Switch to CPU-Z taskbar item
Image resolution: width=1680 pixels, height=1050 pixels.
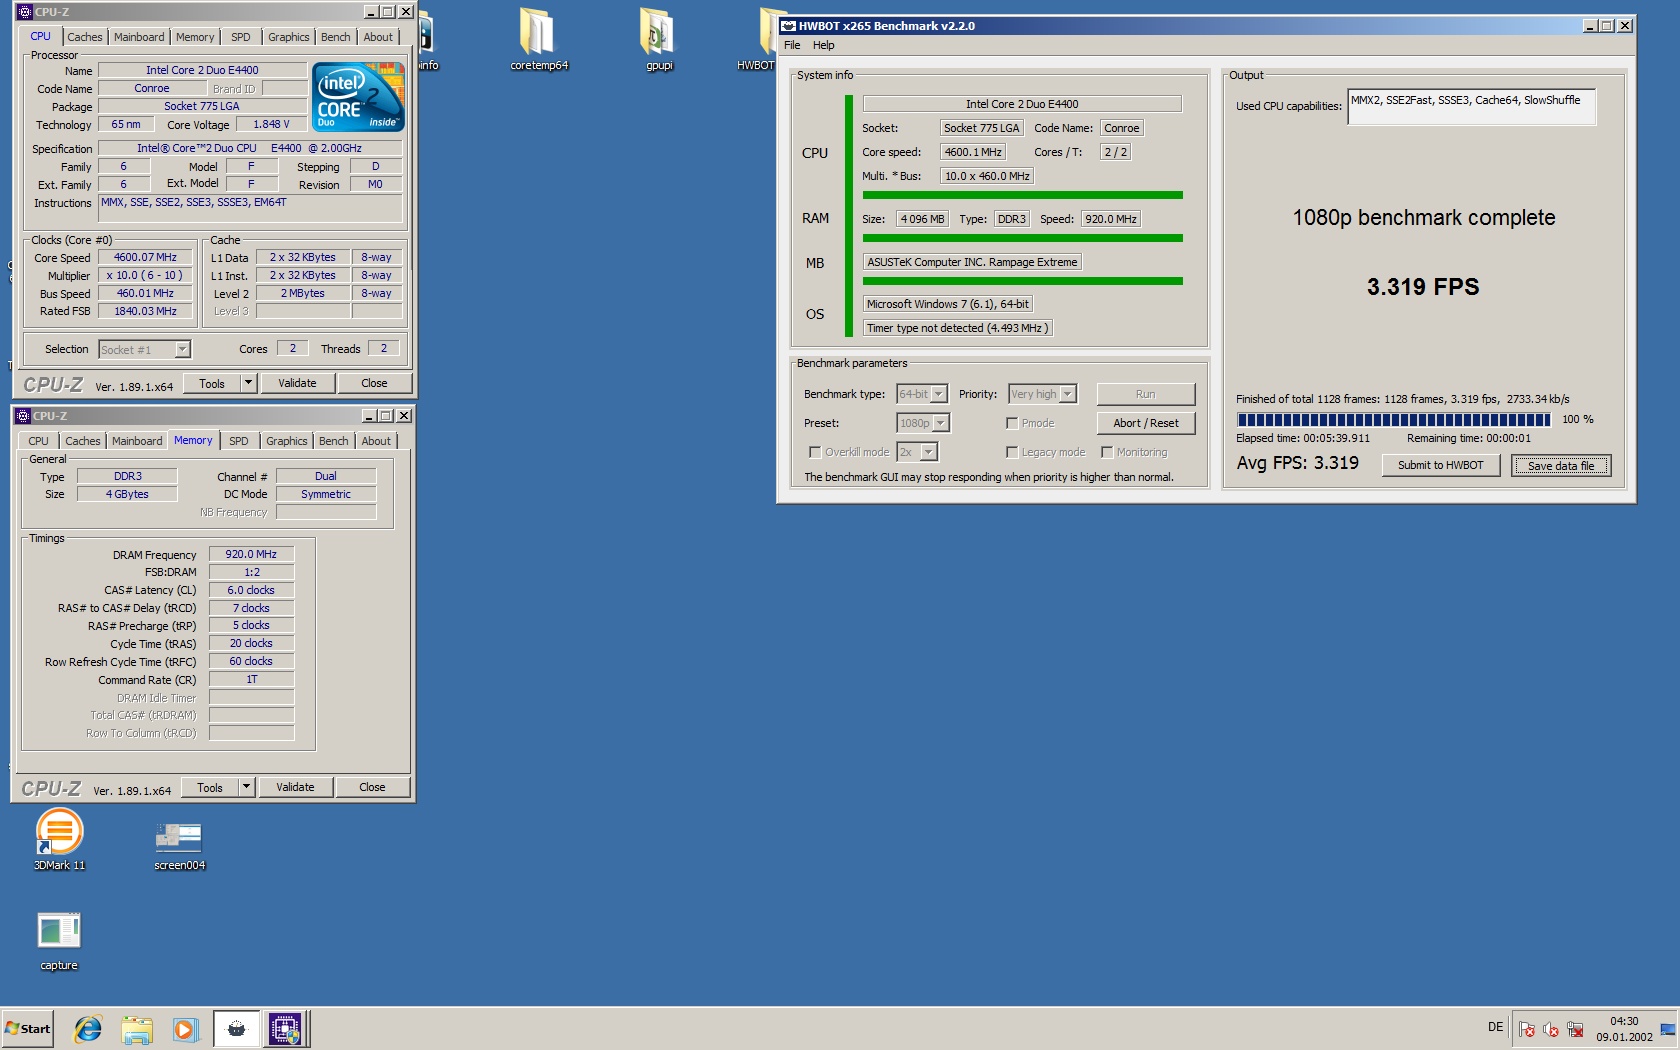click(285, 1028)
